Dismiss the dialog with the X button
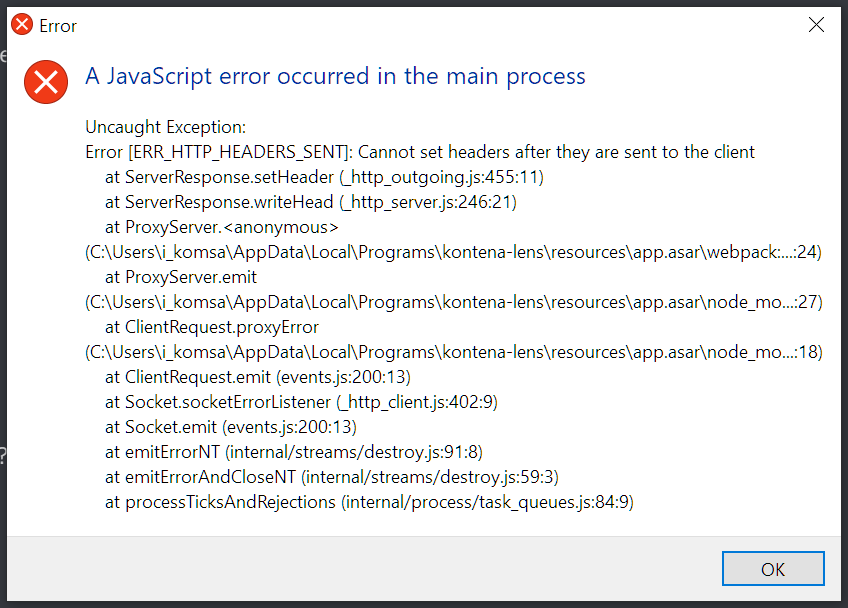The width and height of the screenshot is (848, 608). (816, 24)
